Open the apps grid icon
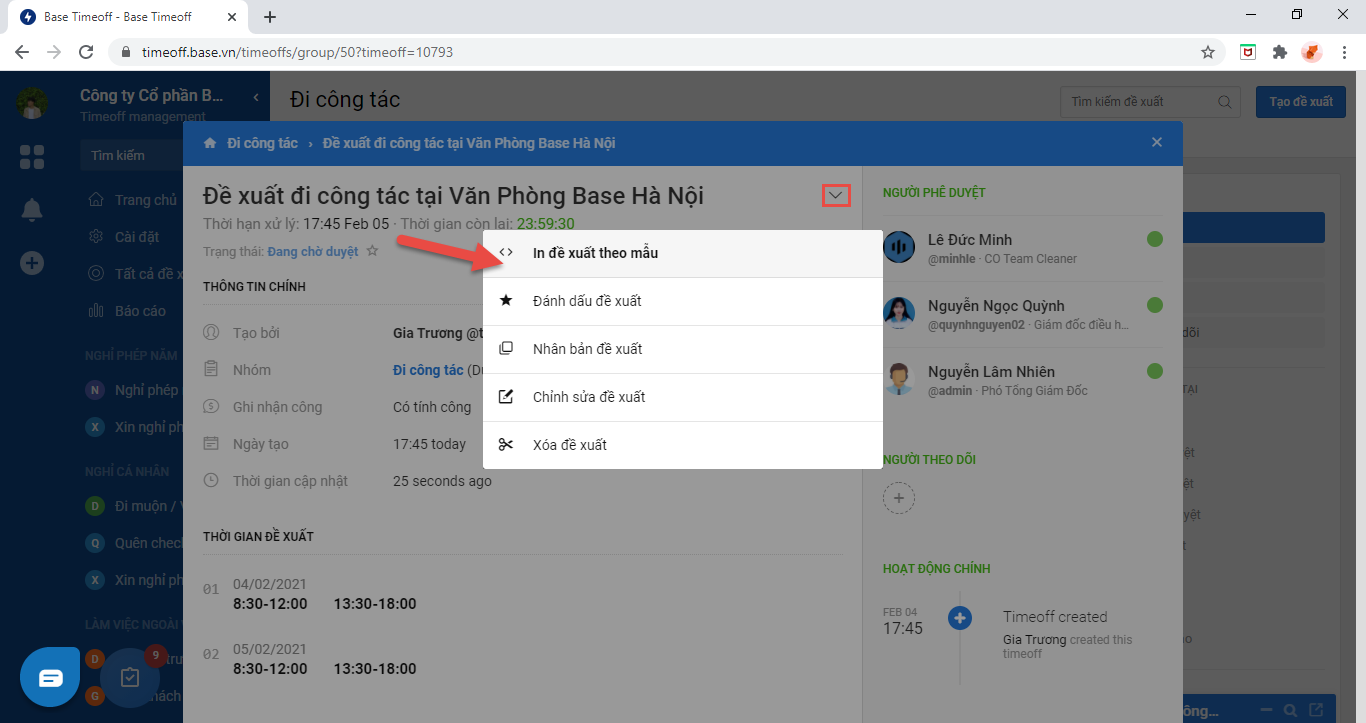 [32, 156]
